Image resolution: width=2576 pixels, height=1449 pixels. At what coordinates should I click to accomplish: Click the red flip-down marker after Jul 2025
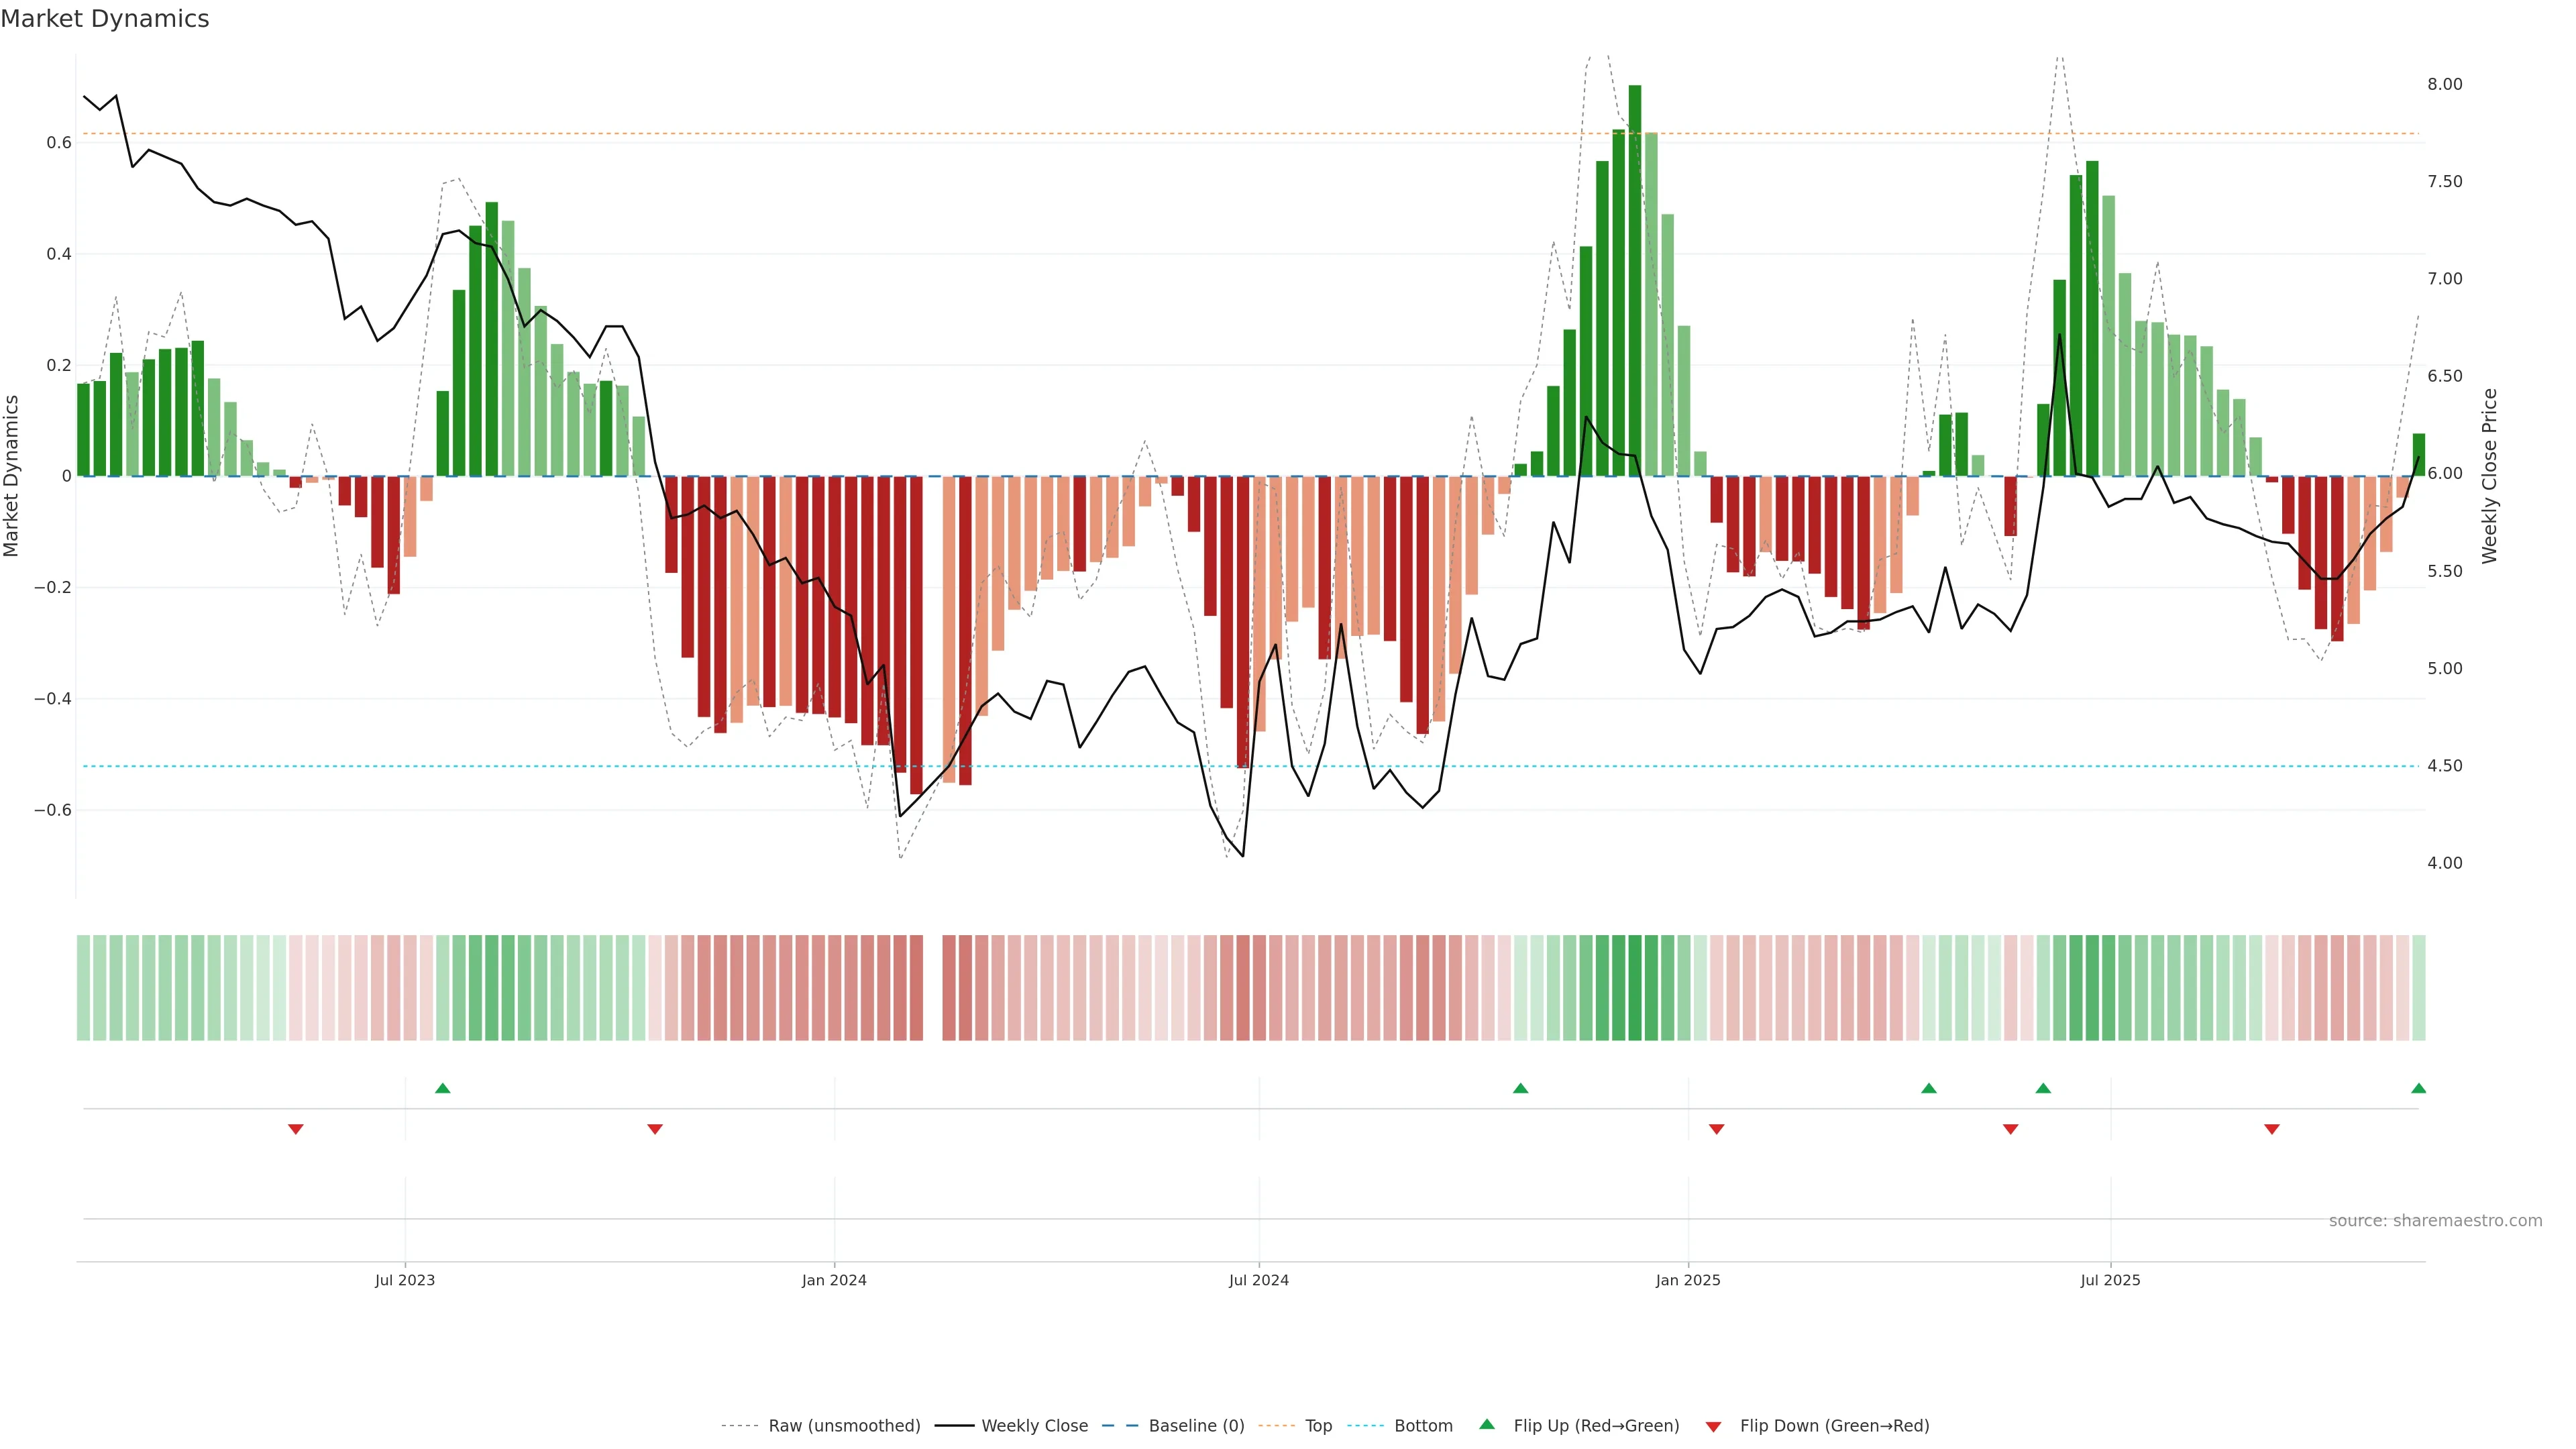2272,1129
